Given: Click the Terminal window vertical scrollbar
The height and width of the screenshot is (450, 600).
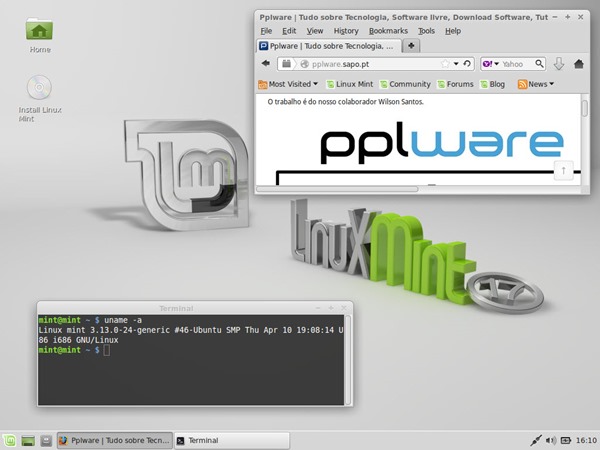Looking at the screenshot, I should pos(348,360).
